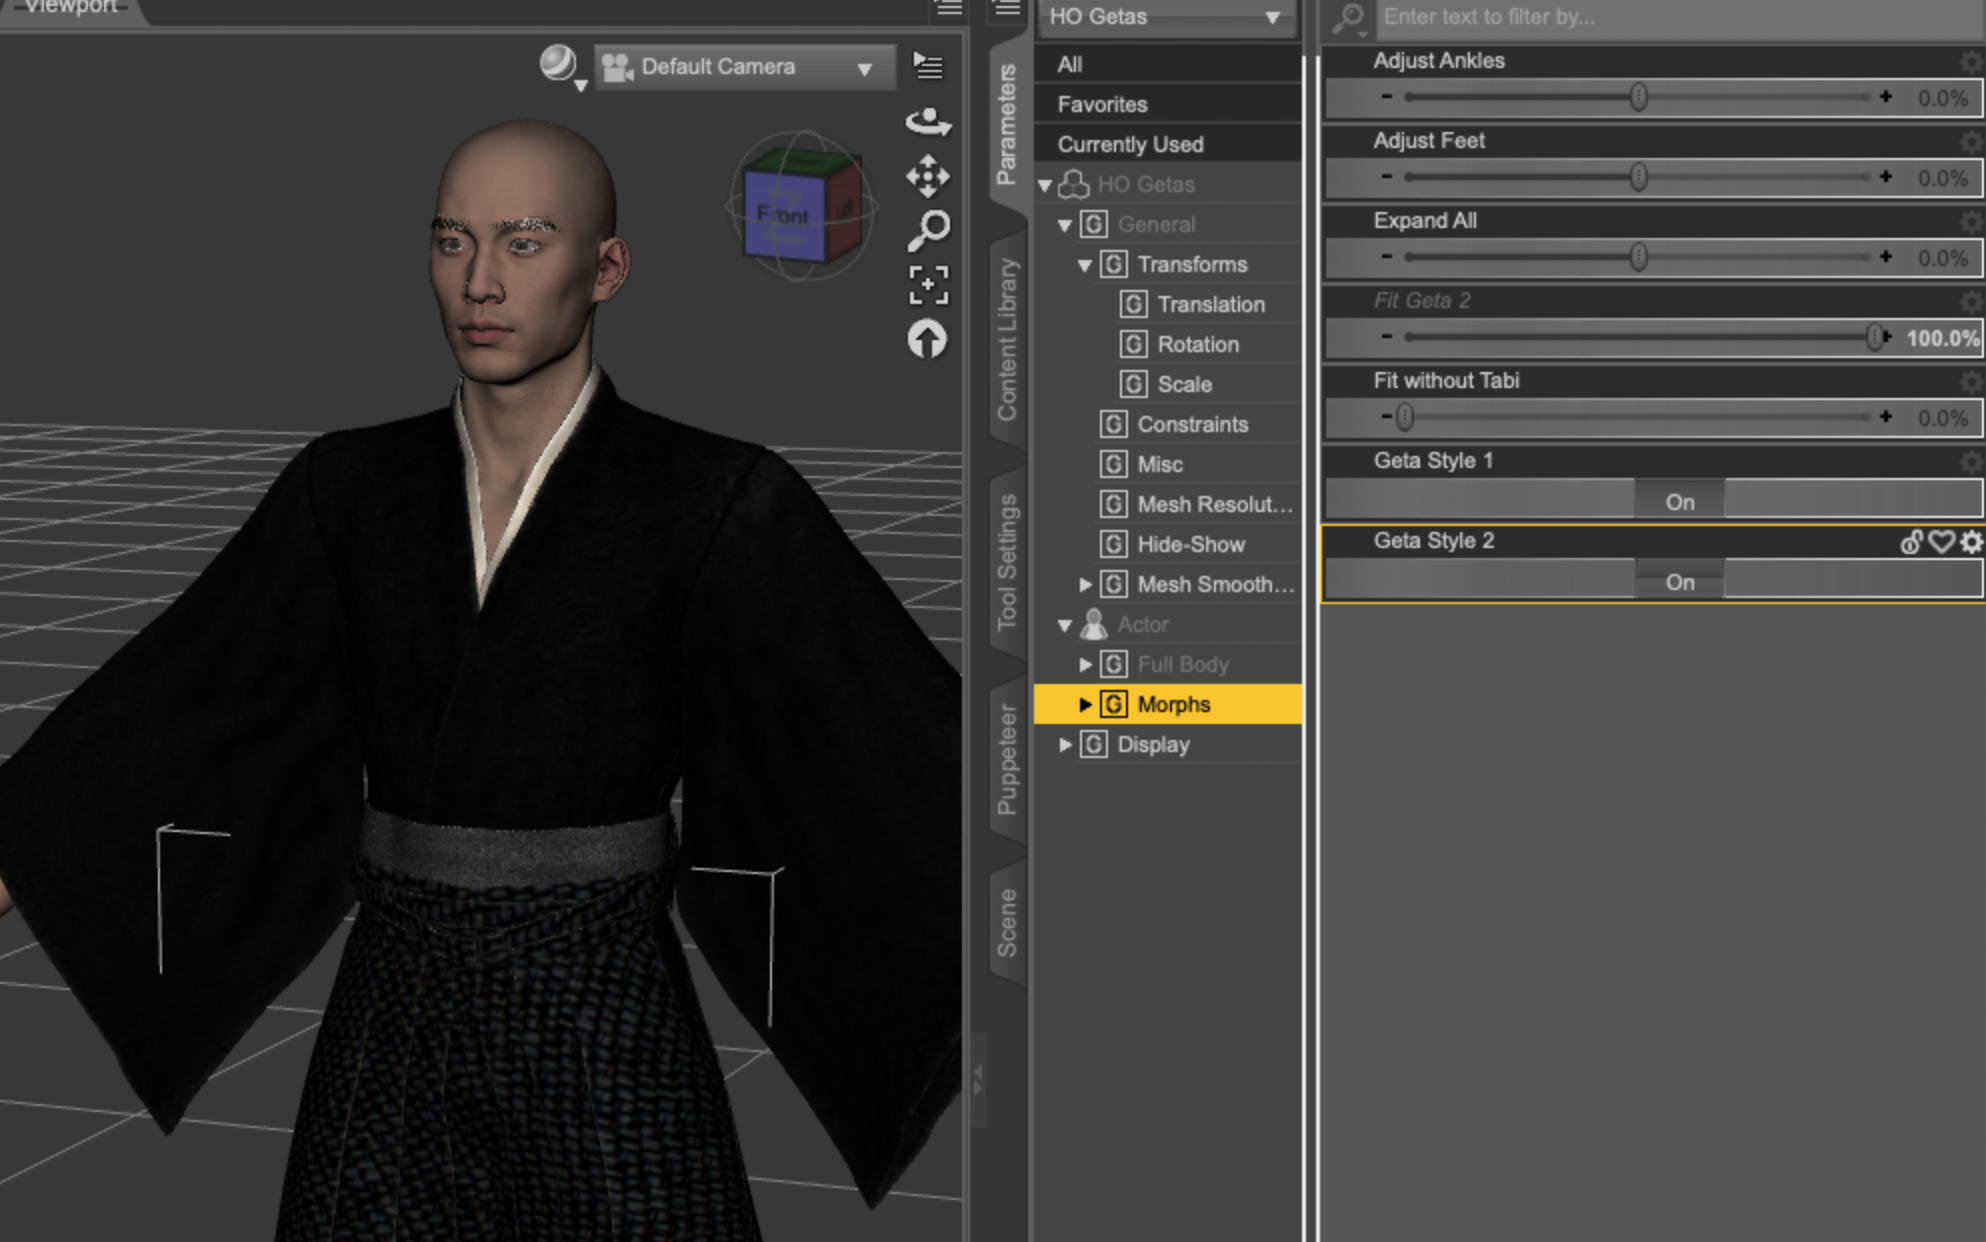Open Geta Style 2 gear settings icon
This screenshot has height=1242, width=1986.
tap(1971, 542)
